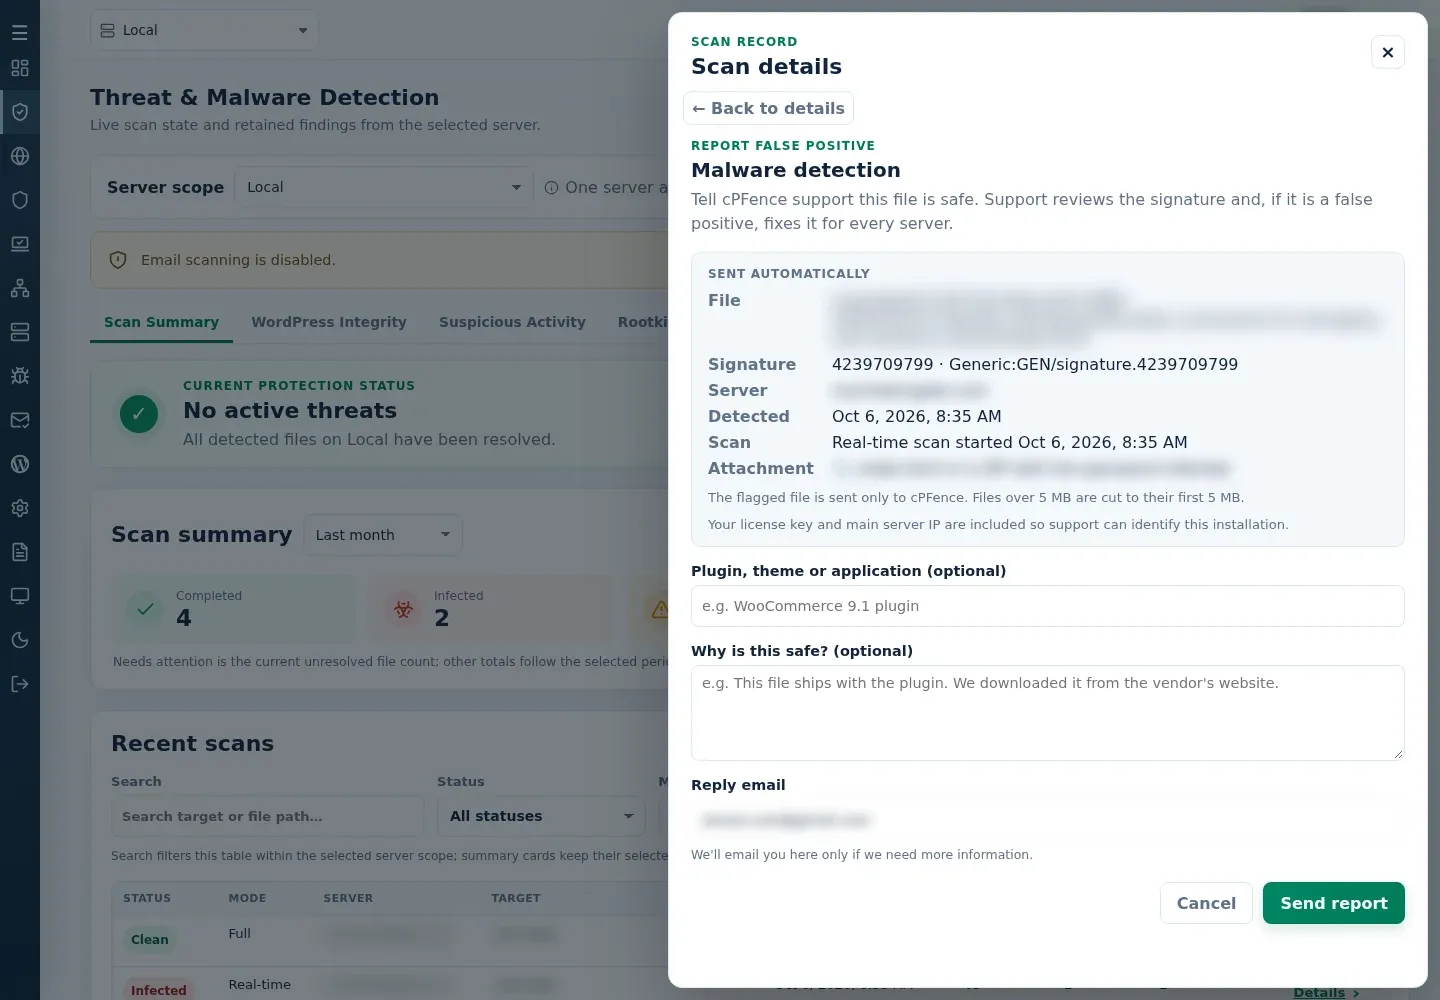
Task: Click the Send report button
Action: pyautogui.click(x=1334, y=903)
